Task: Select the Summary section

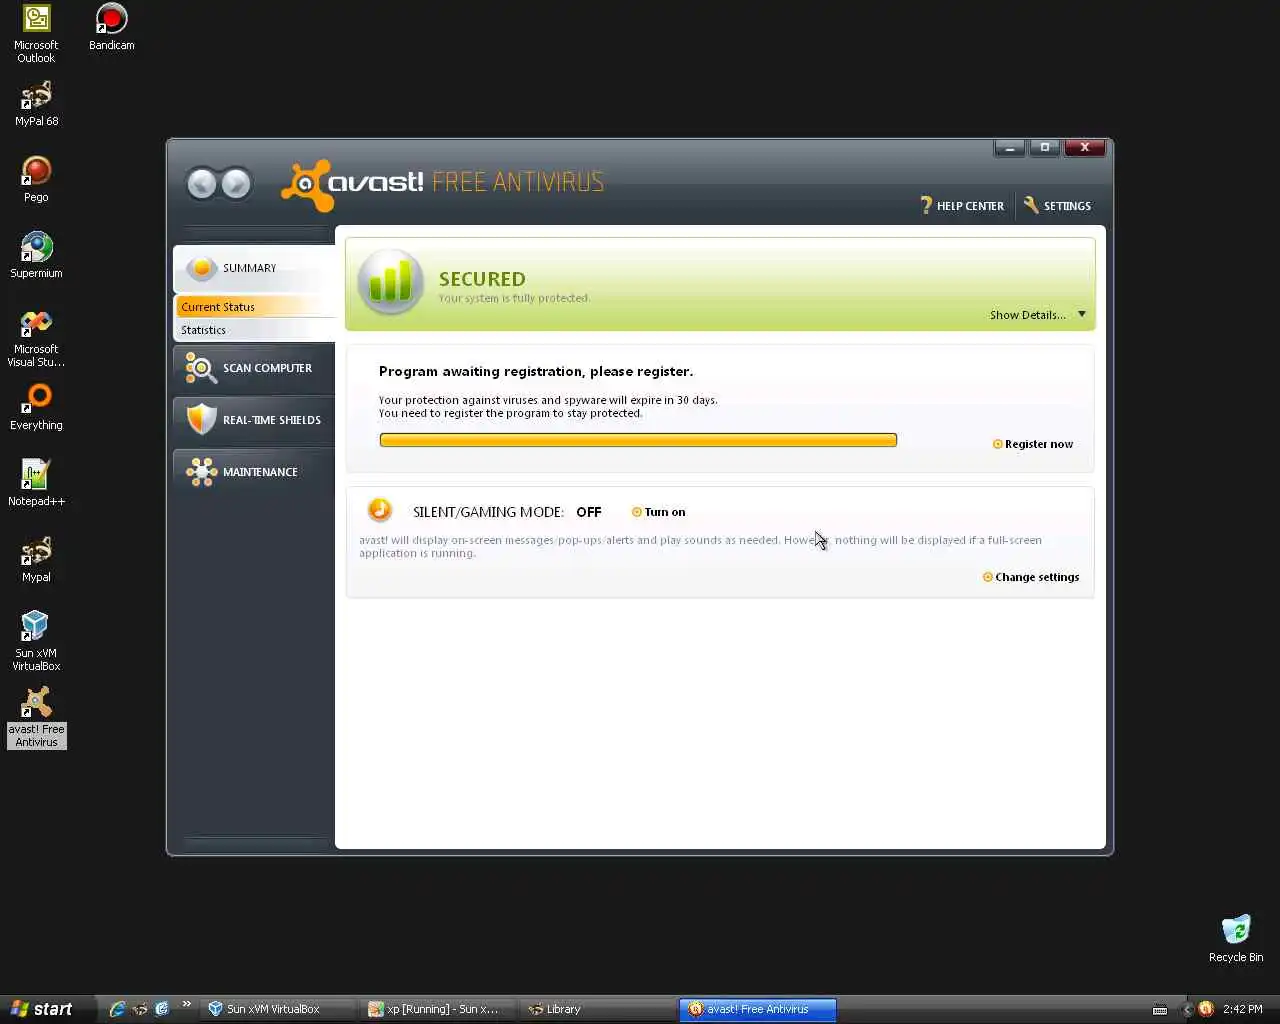Action: (x=254, y=268)
